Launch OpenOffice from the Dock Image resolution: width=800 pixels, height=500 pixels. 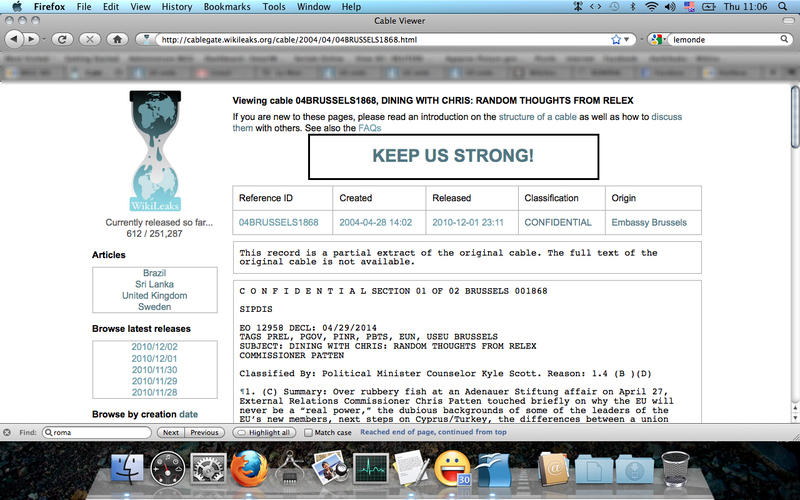click(493, 469)
